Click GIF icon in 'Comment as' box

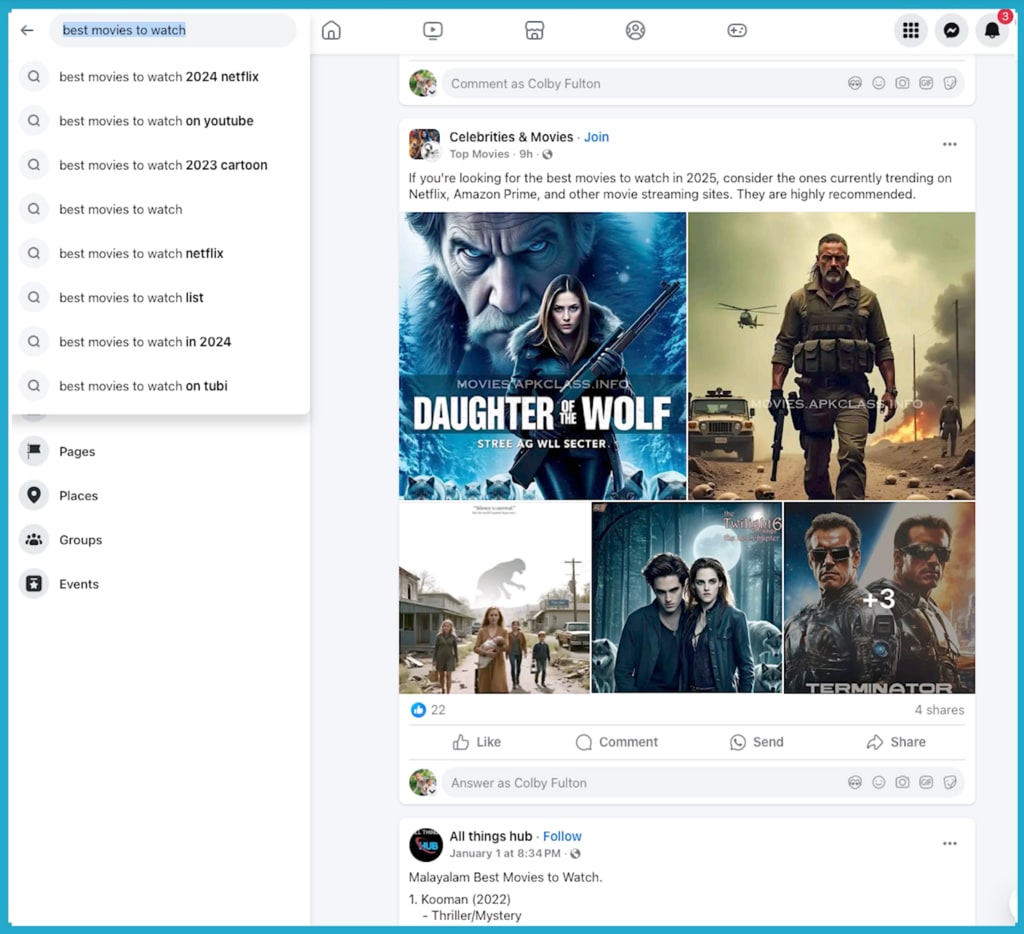coord(926,83)
